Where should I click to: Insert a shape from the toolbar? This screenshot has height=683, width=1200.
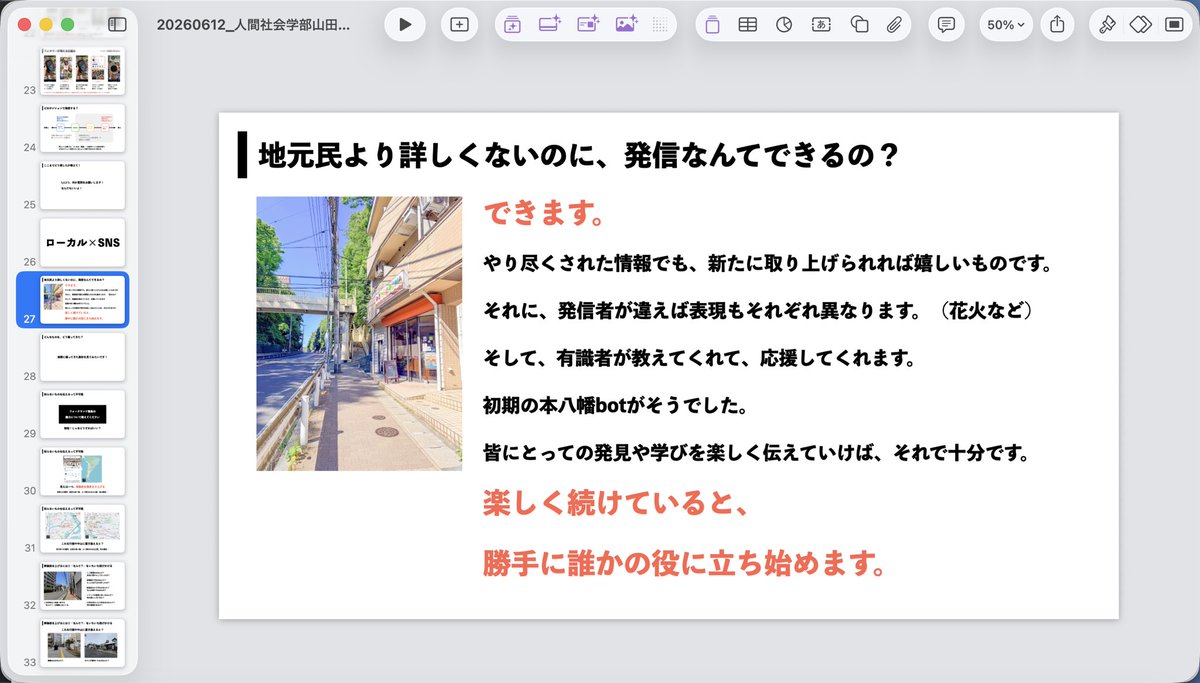858,25
